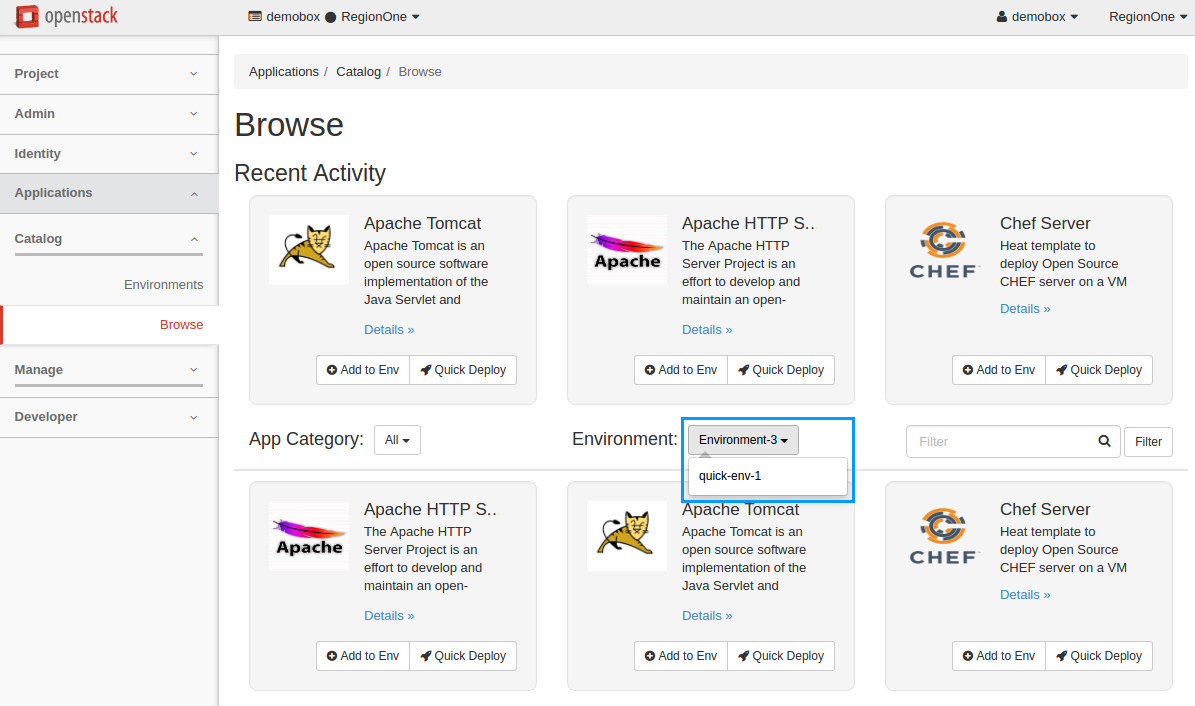The height and width of the screenshot is (706, 1195).
Task: Expand the Manage sidebar section
Action: tap(108, 370)
